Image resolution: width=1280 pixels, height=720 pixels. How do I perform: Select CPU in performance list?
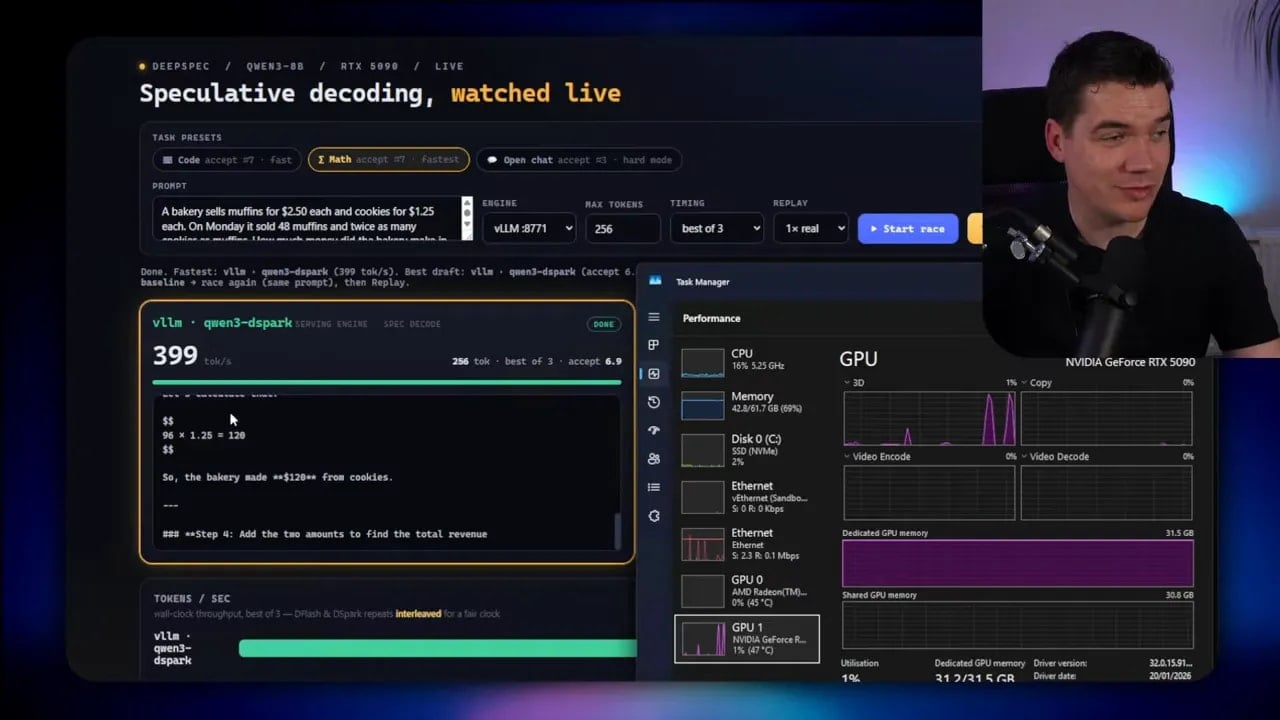pos(747,362)
